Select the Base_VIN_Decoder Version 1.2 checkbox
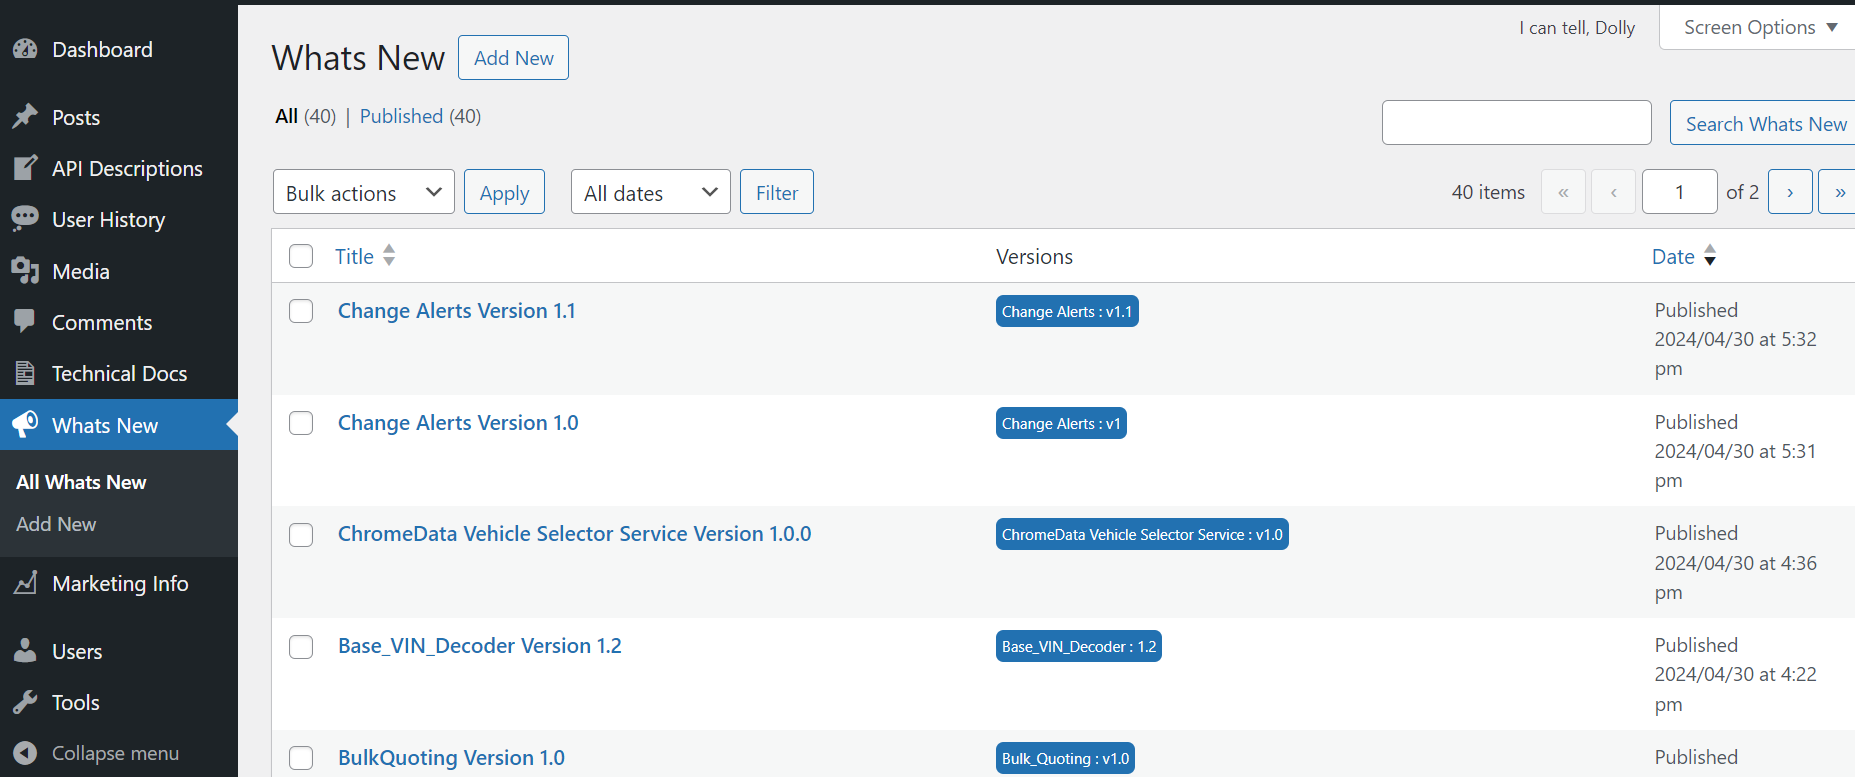The width and height of the screenshot is (1855, 777). click(x=301, y=647)
